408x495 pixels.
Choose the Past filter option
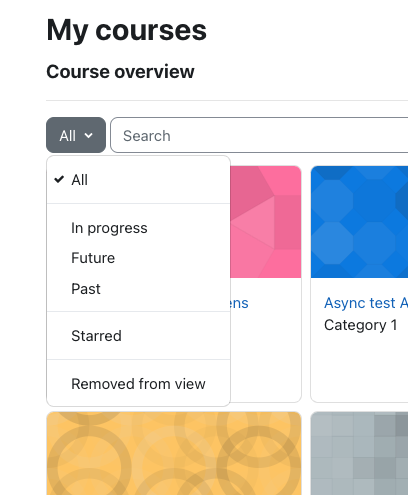138,289
